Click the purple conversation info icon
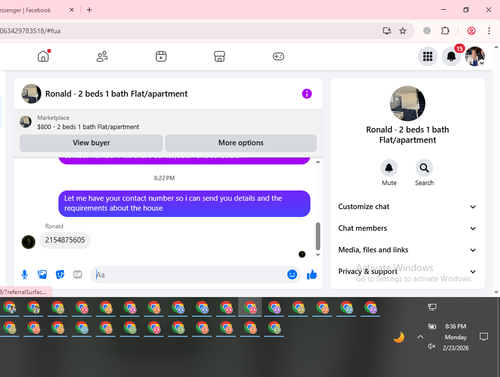 tap(307, 94)
